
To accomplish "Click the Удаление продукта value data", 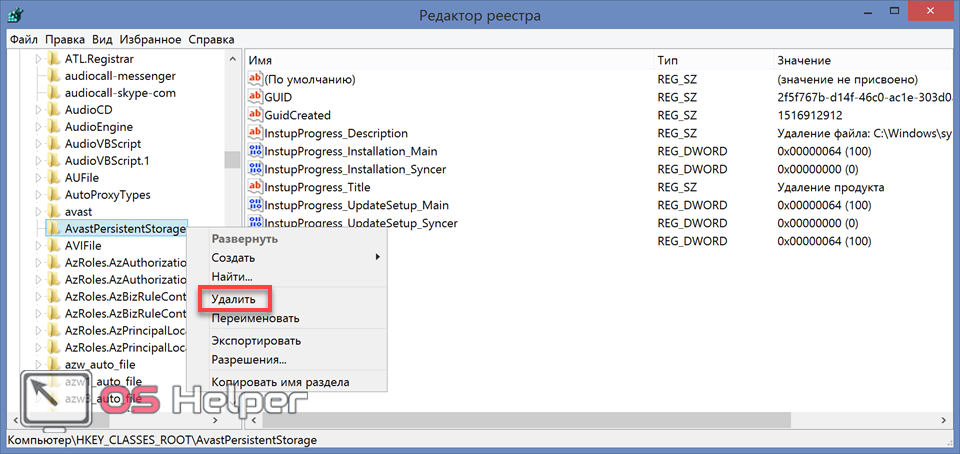I will [x=831, y=187].
